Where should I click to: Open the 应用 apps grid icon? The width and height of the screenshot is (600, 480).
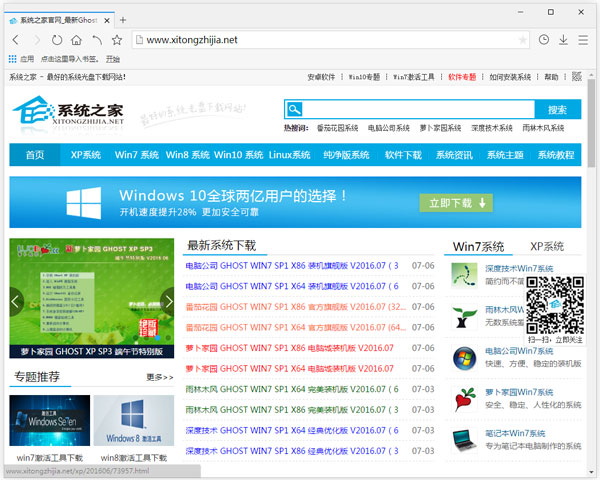(x=12, y=59)
